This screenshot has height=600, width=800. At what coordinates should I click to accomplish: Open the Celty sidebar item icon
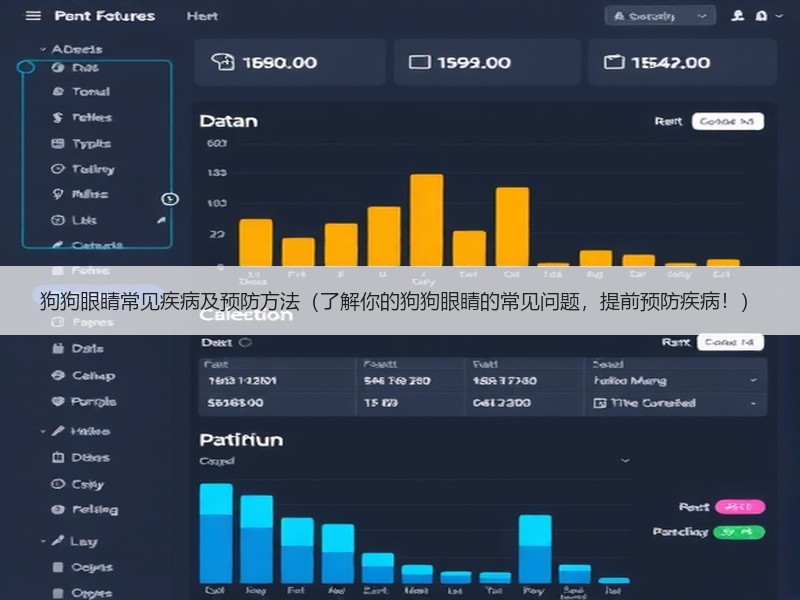tap(58, 484)
